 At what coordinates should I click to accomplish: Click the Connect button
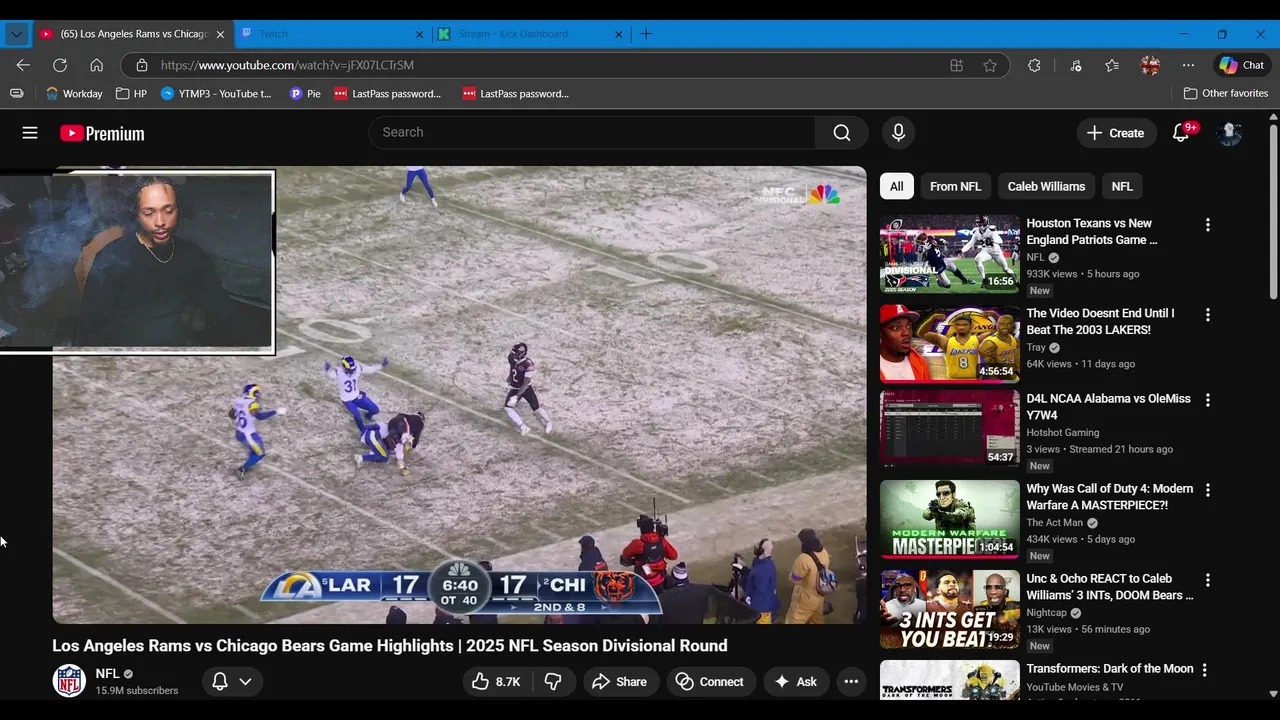[x=711, y=682]
